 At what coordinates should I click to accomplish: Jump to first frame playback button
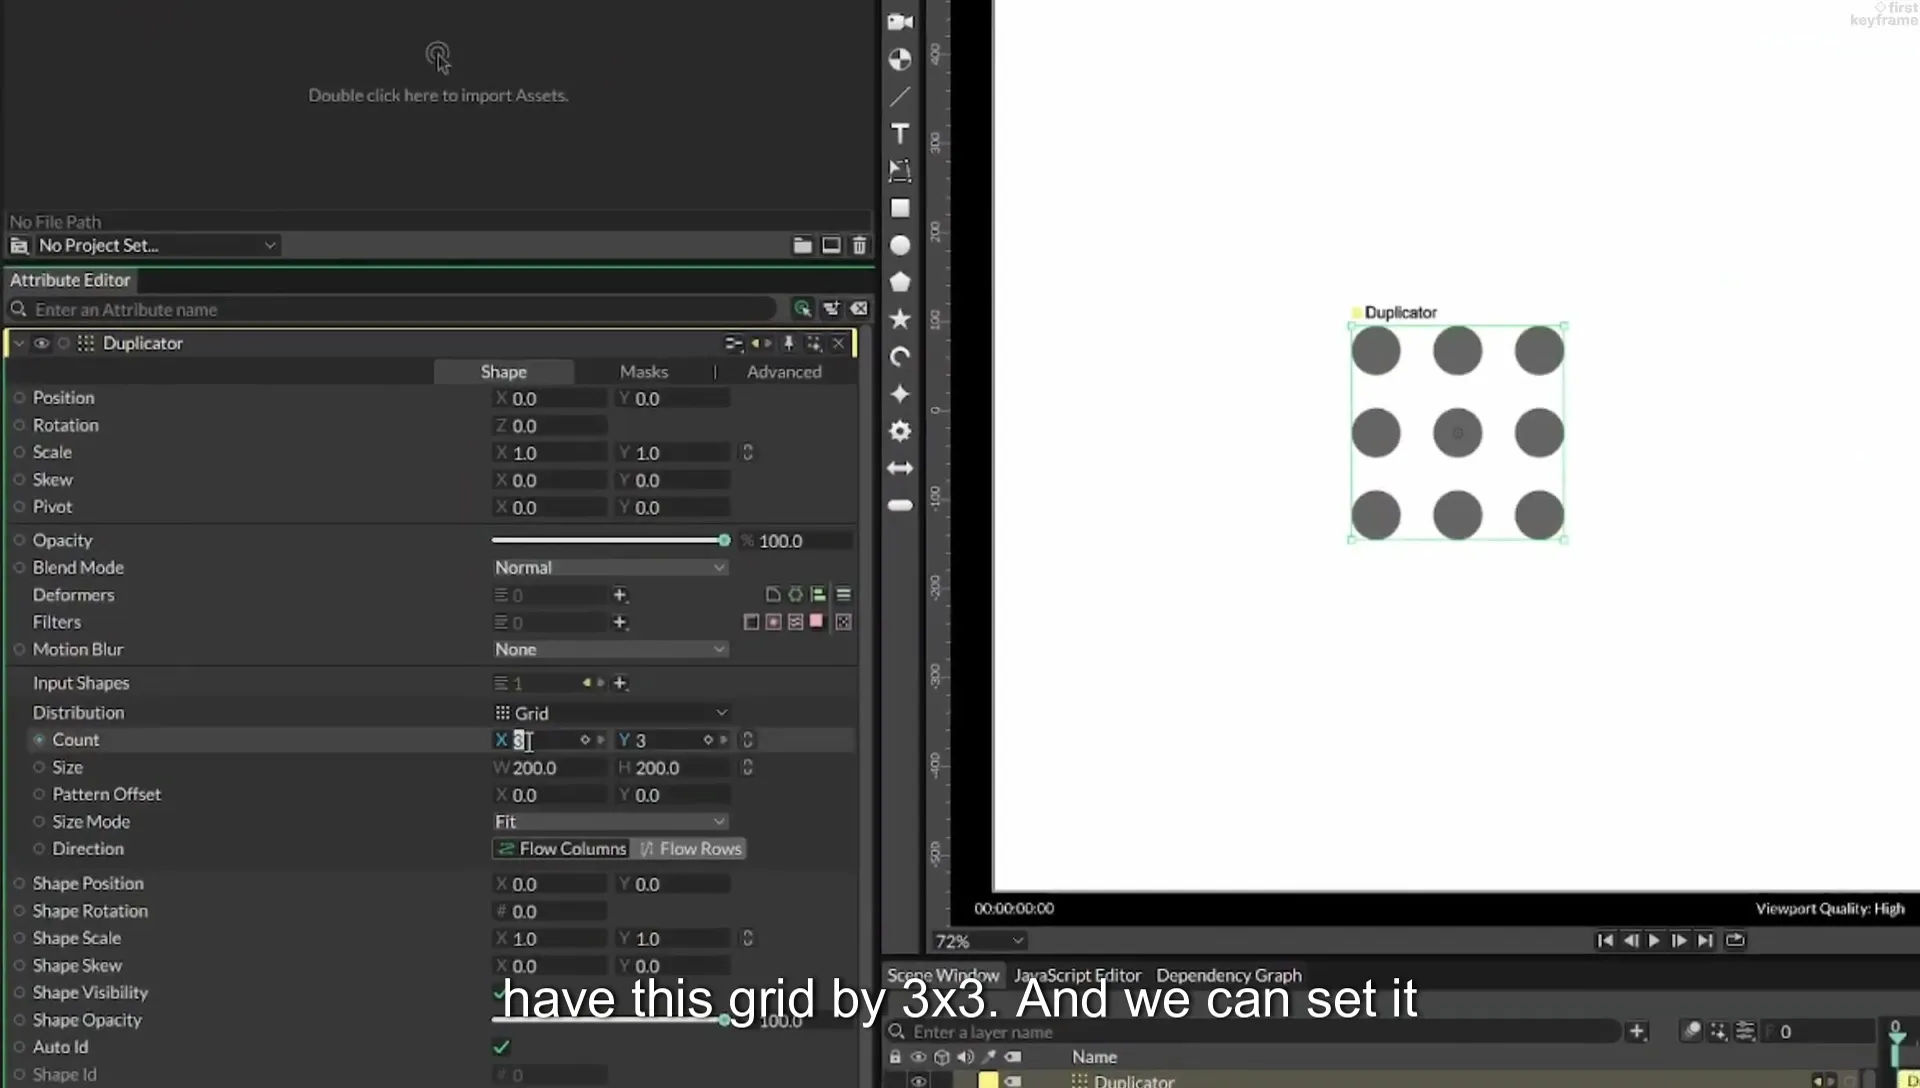click(1605, 940)
